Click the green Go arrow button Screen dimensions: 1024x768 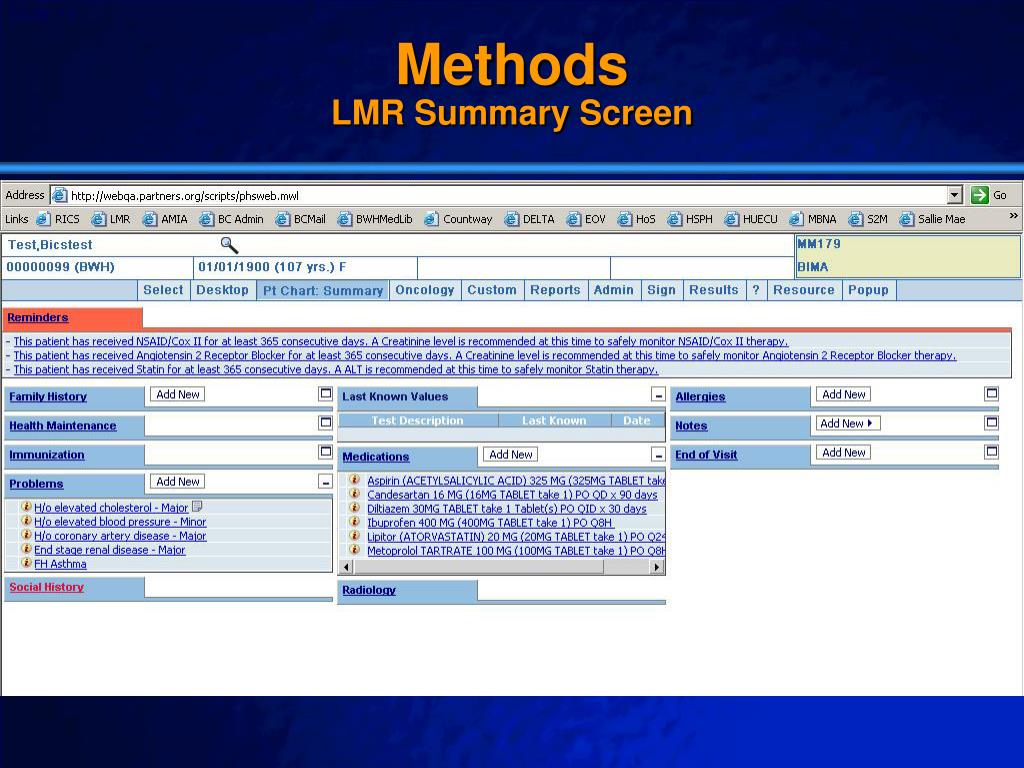(980, 195)
